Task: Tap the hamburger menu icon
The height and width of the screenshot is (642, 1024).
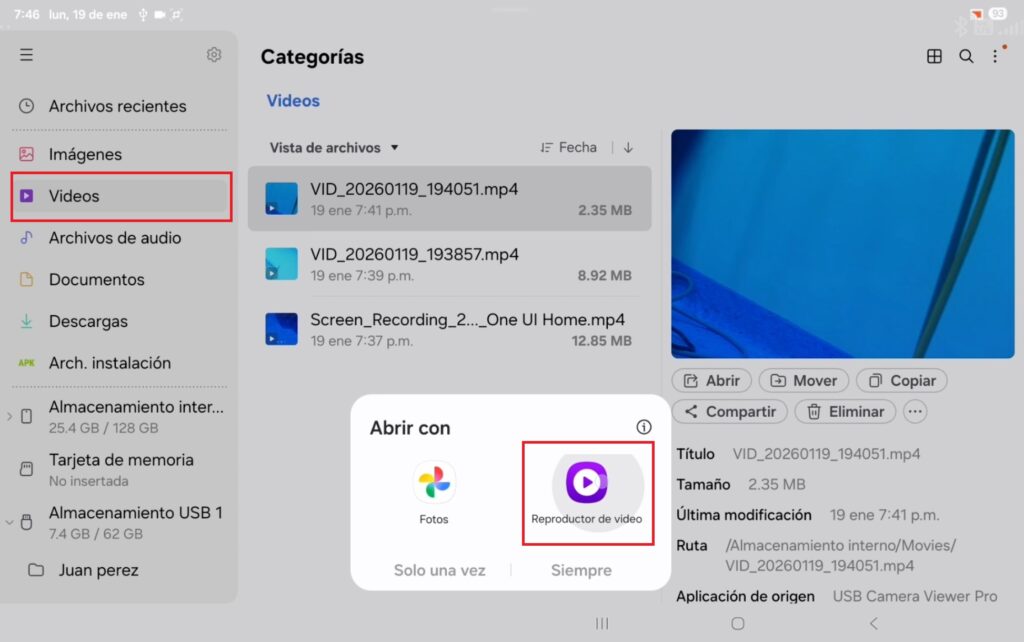Action: tap(26, 55)
